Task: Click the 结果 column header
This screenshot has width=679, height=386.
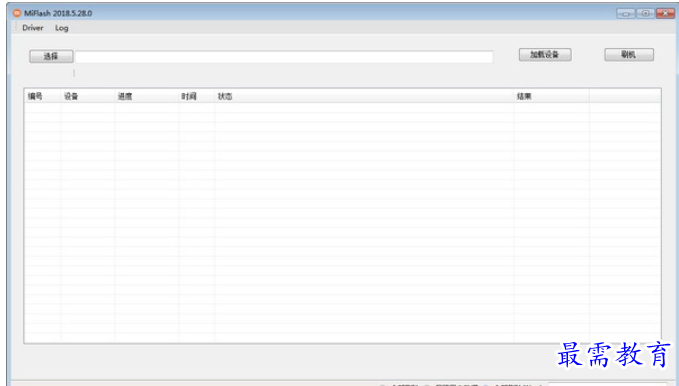Action: (551, 96)
